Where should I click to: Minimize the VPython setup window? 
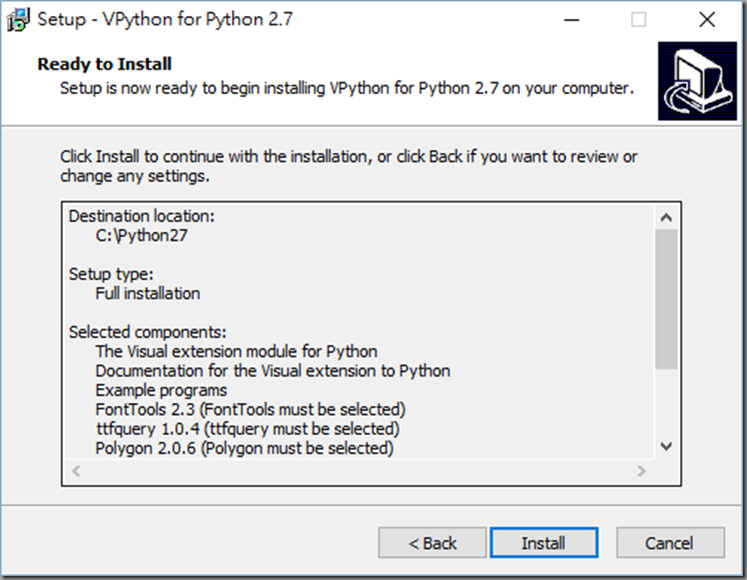[x=571, y=20]
